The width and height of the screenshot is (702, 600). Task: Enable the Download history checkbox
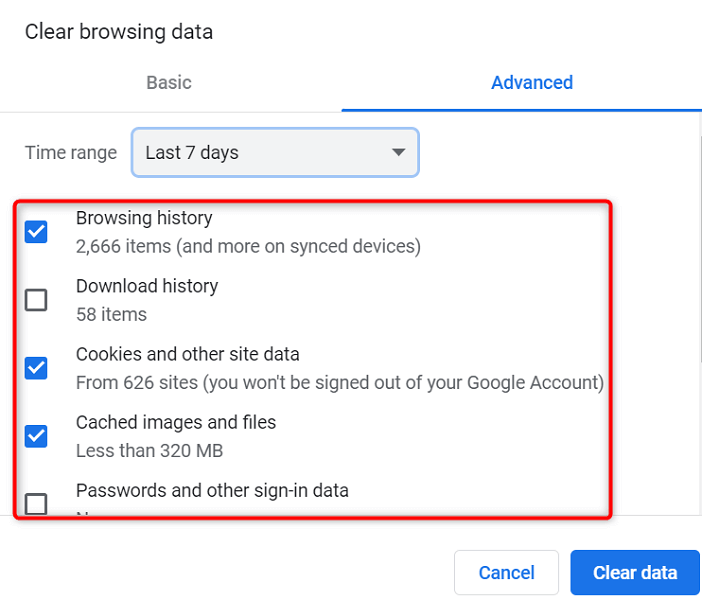click(x=36, y=300)
